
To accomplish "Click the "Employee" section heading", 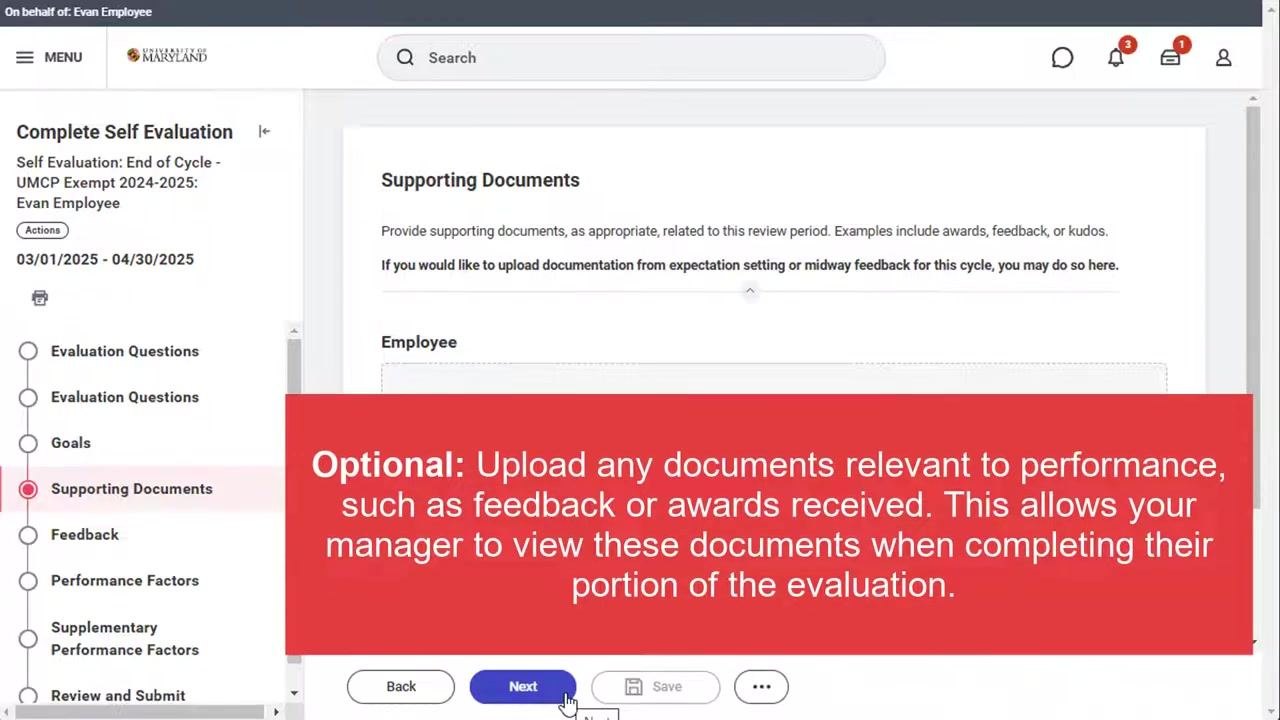I will point(419,342).
